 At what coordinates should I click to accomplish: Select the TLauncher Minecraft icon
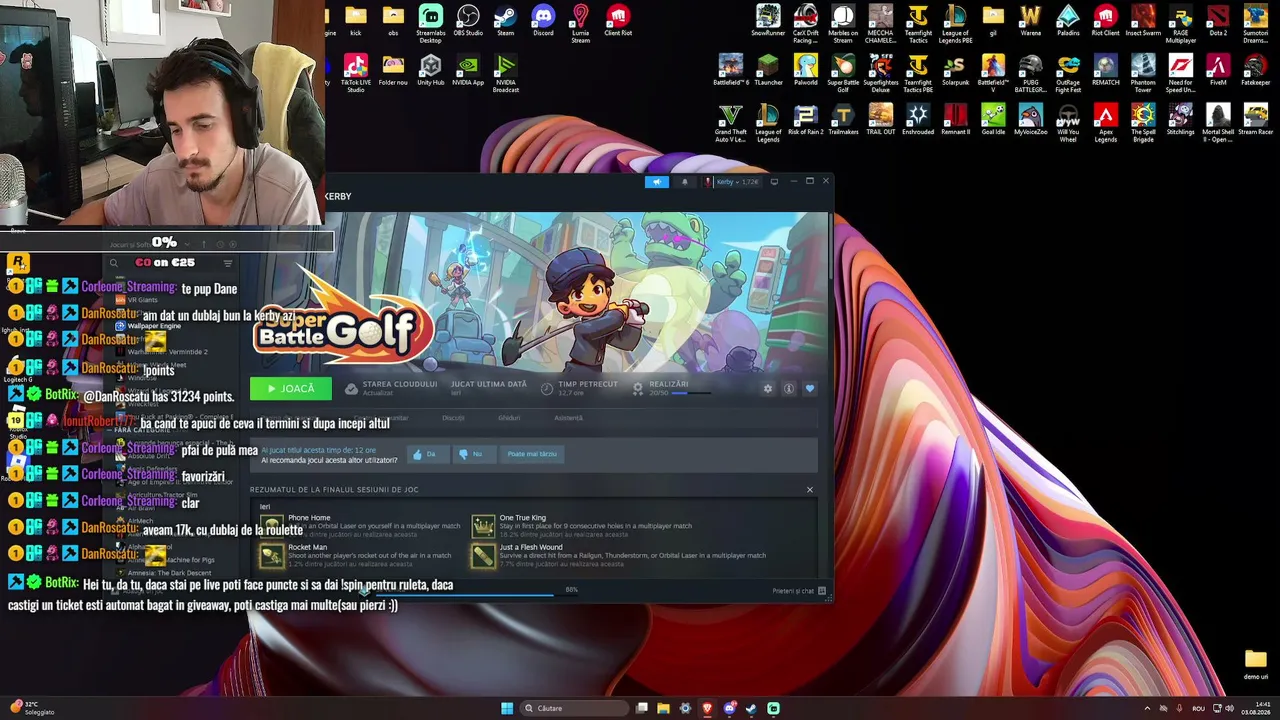click(768, 70)
